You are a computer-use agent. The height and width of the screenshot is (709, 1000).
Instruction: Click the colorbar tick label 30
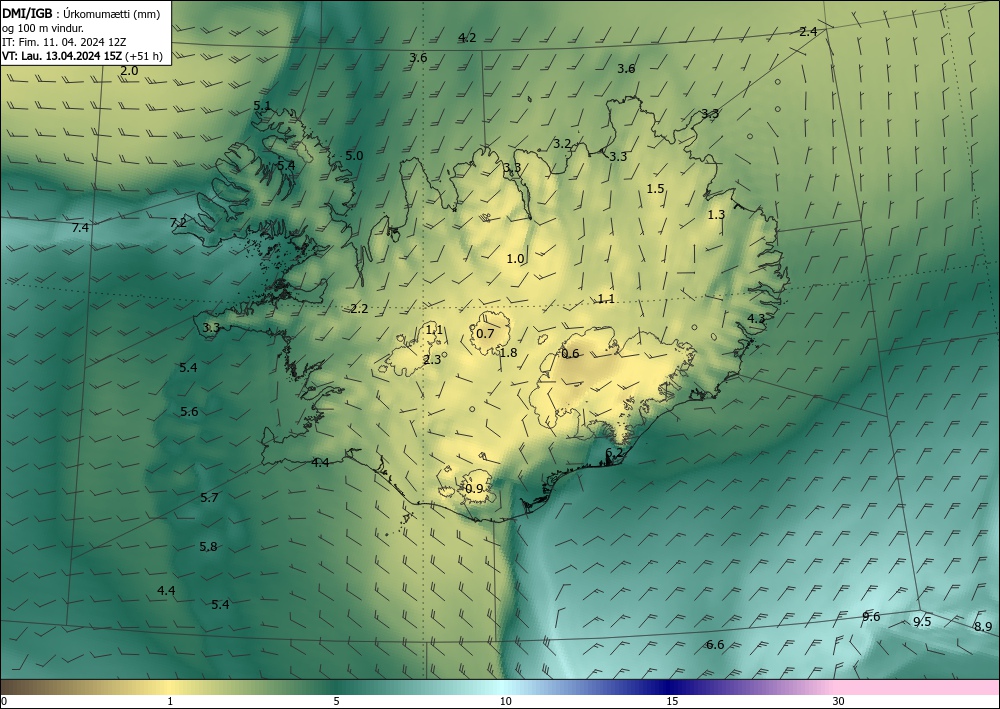[x=839, y=702]
